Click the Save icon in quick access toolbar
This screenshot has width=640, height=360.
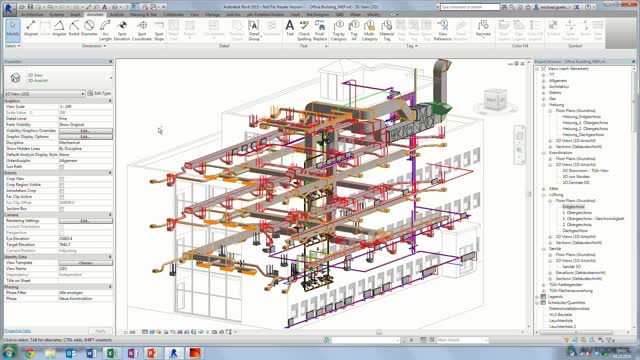pos(30,7)
